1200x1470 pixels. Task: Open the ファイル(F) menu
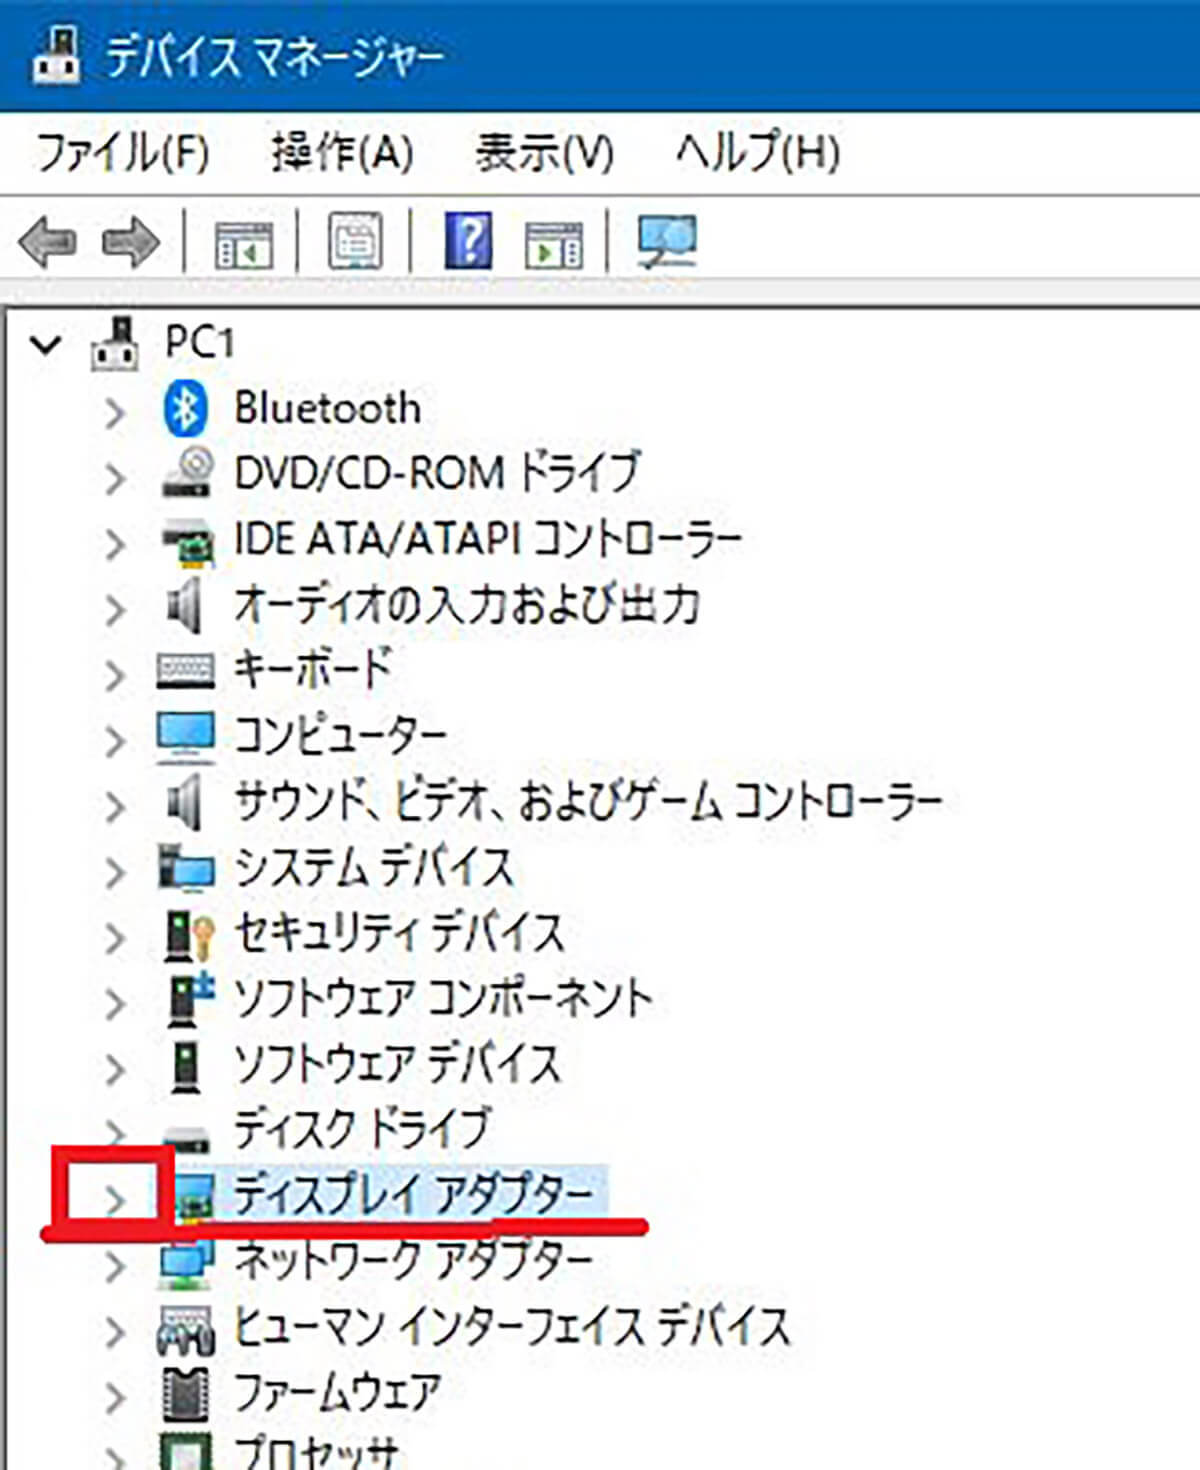[123, 152]
